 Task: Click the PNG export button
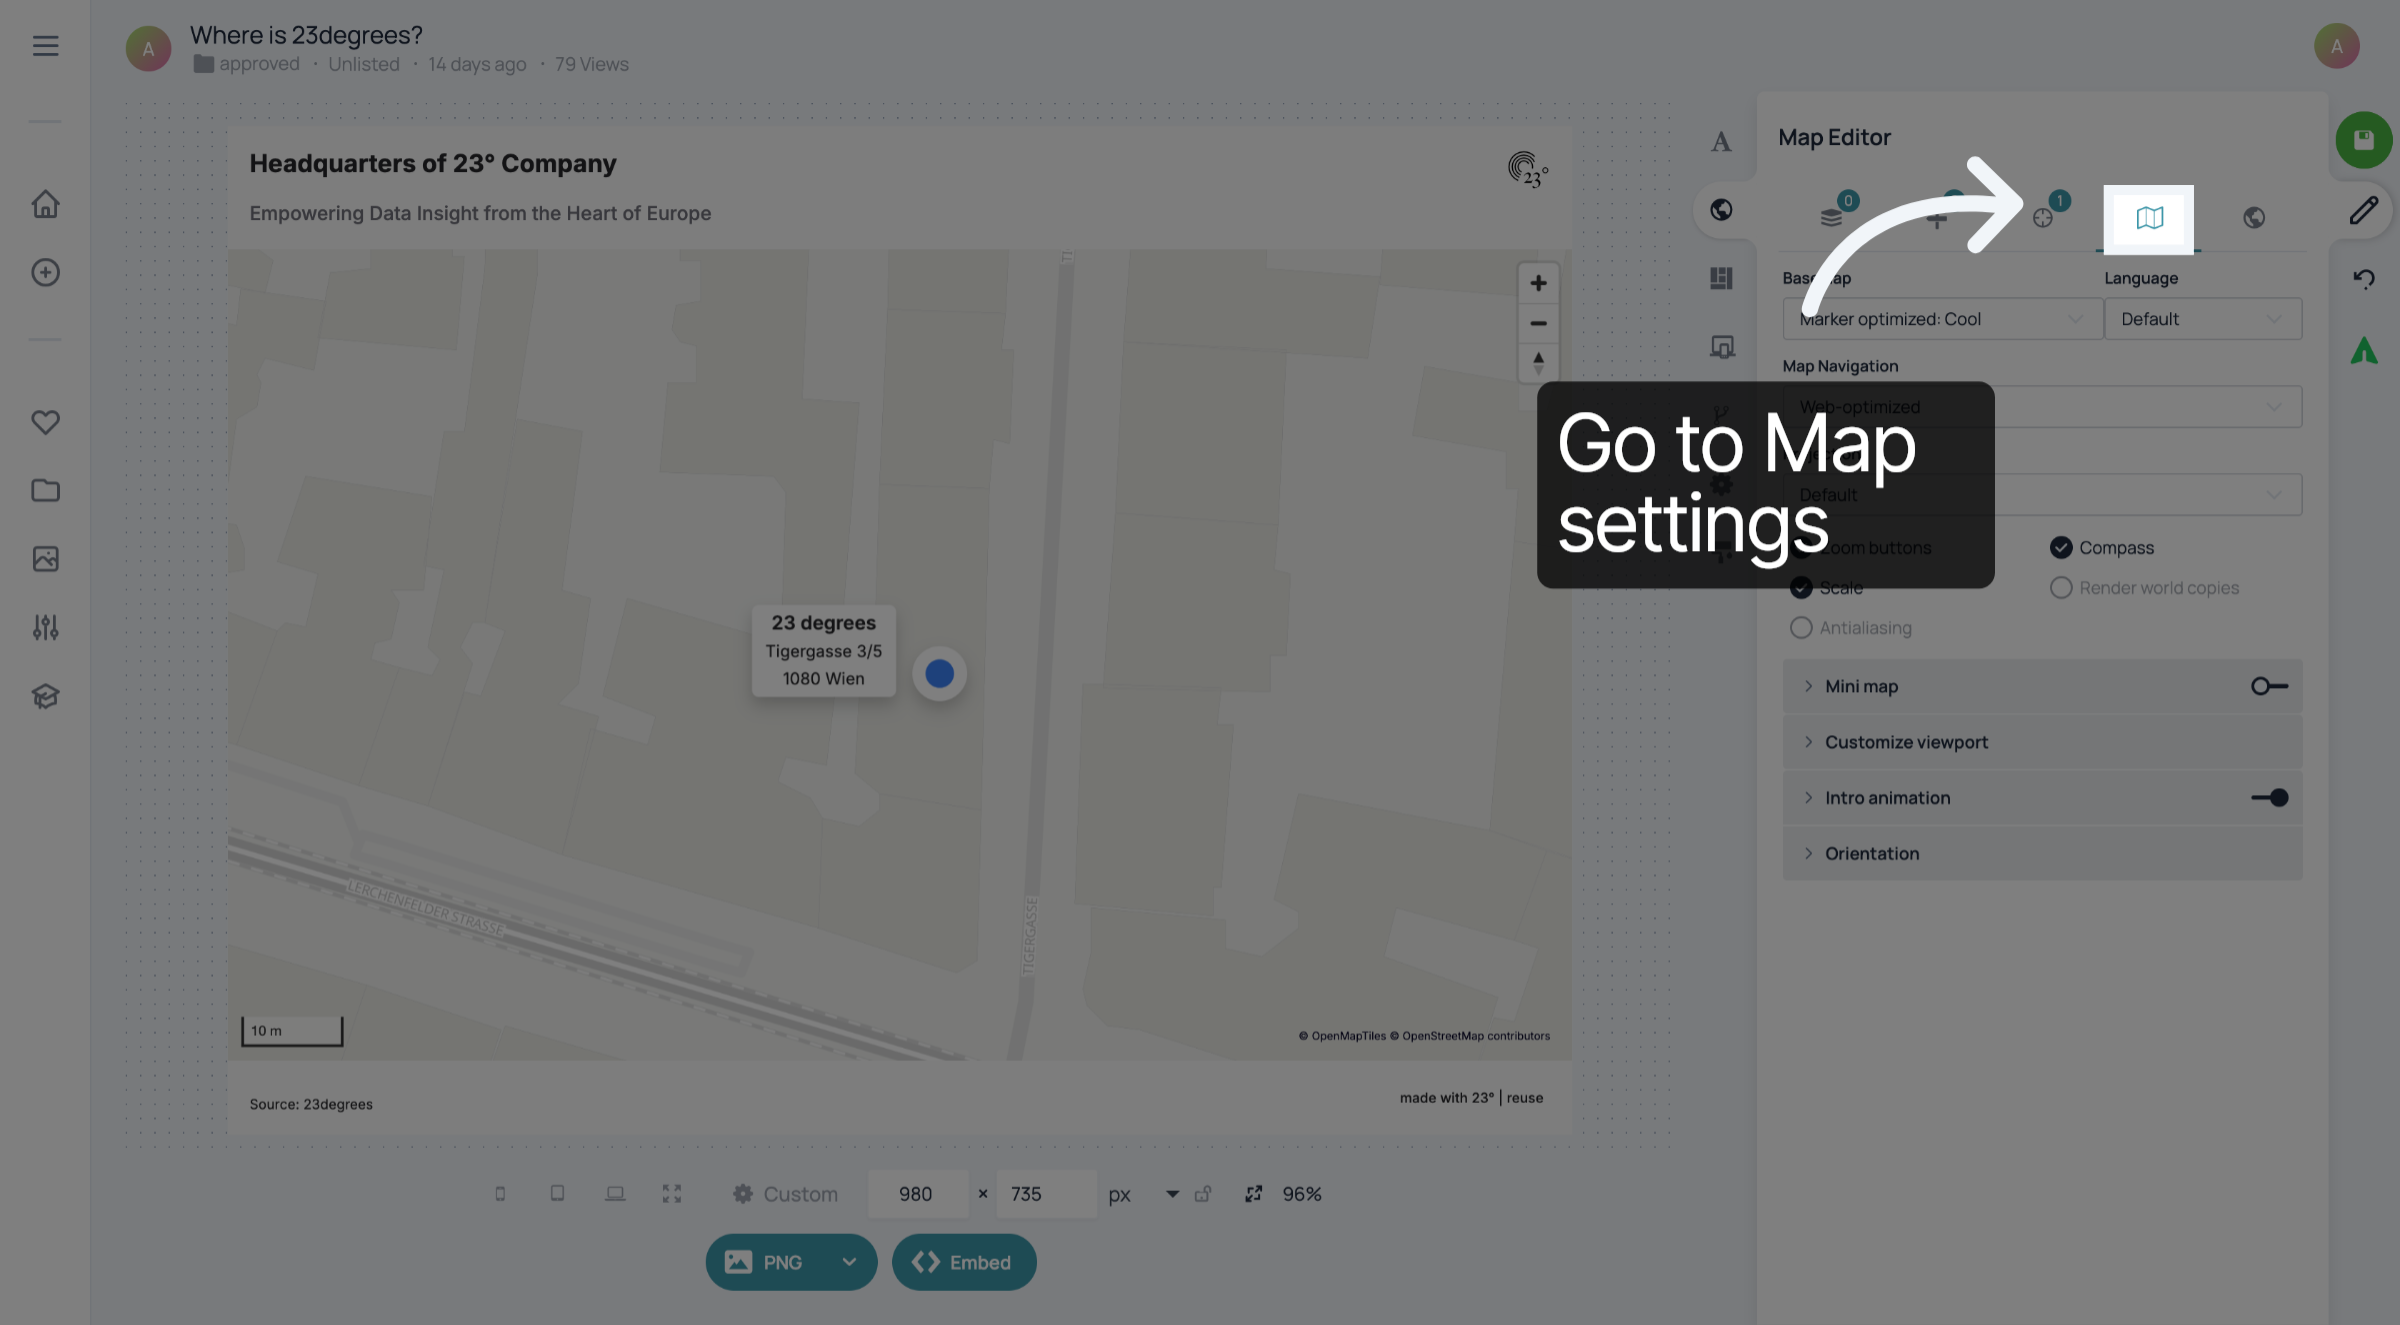coord(765,1262)
